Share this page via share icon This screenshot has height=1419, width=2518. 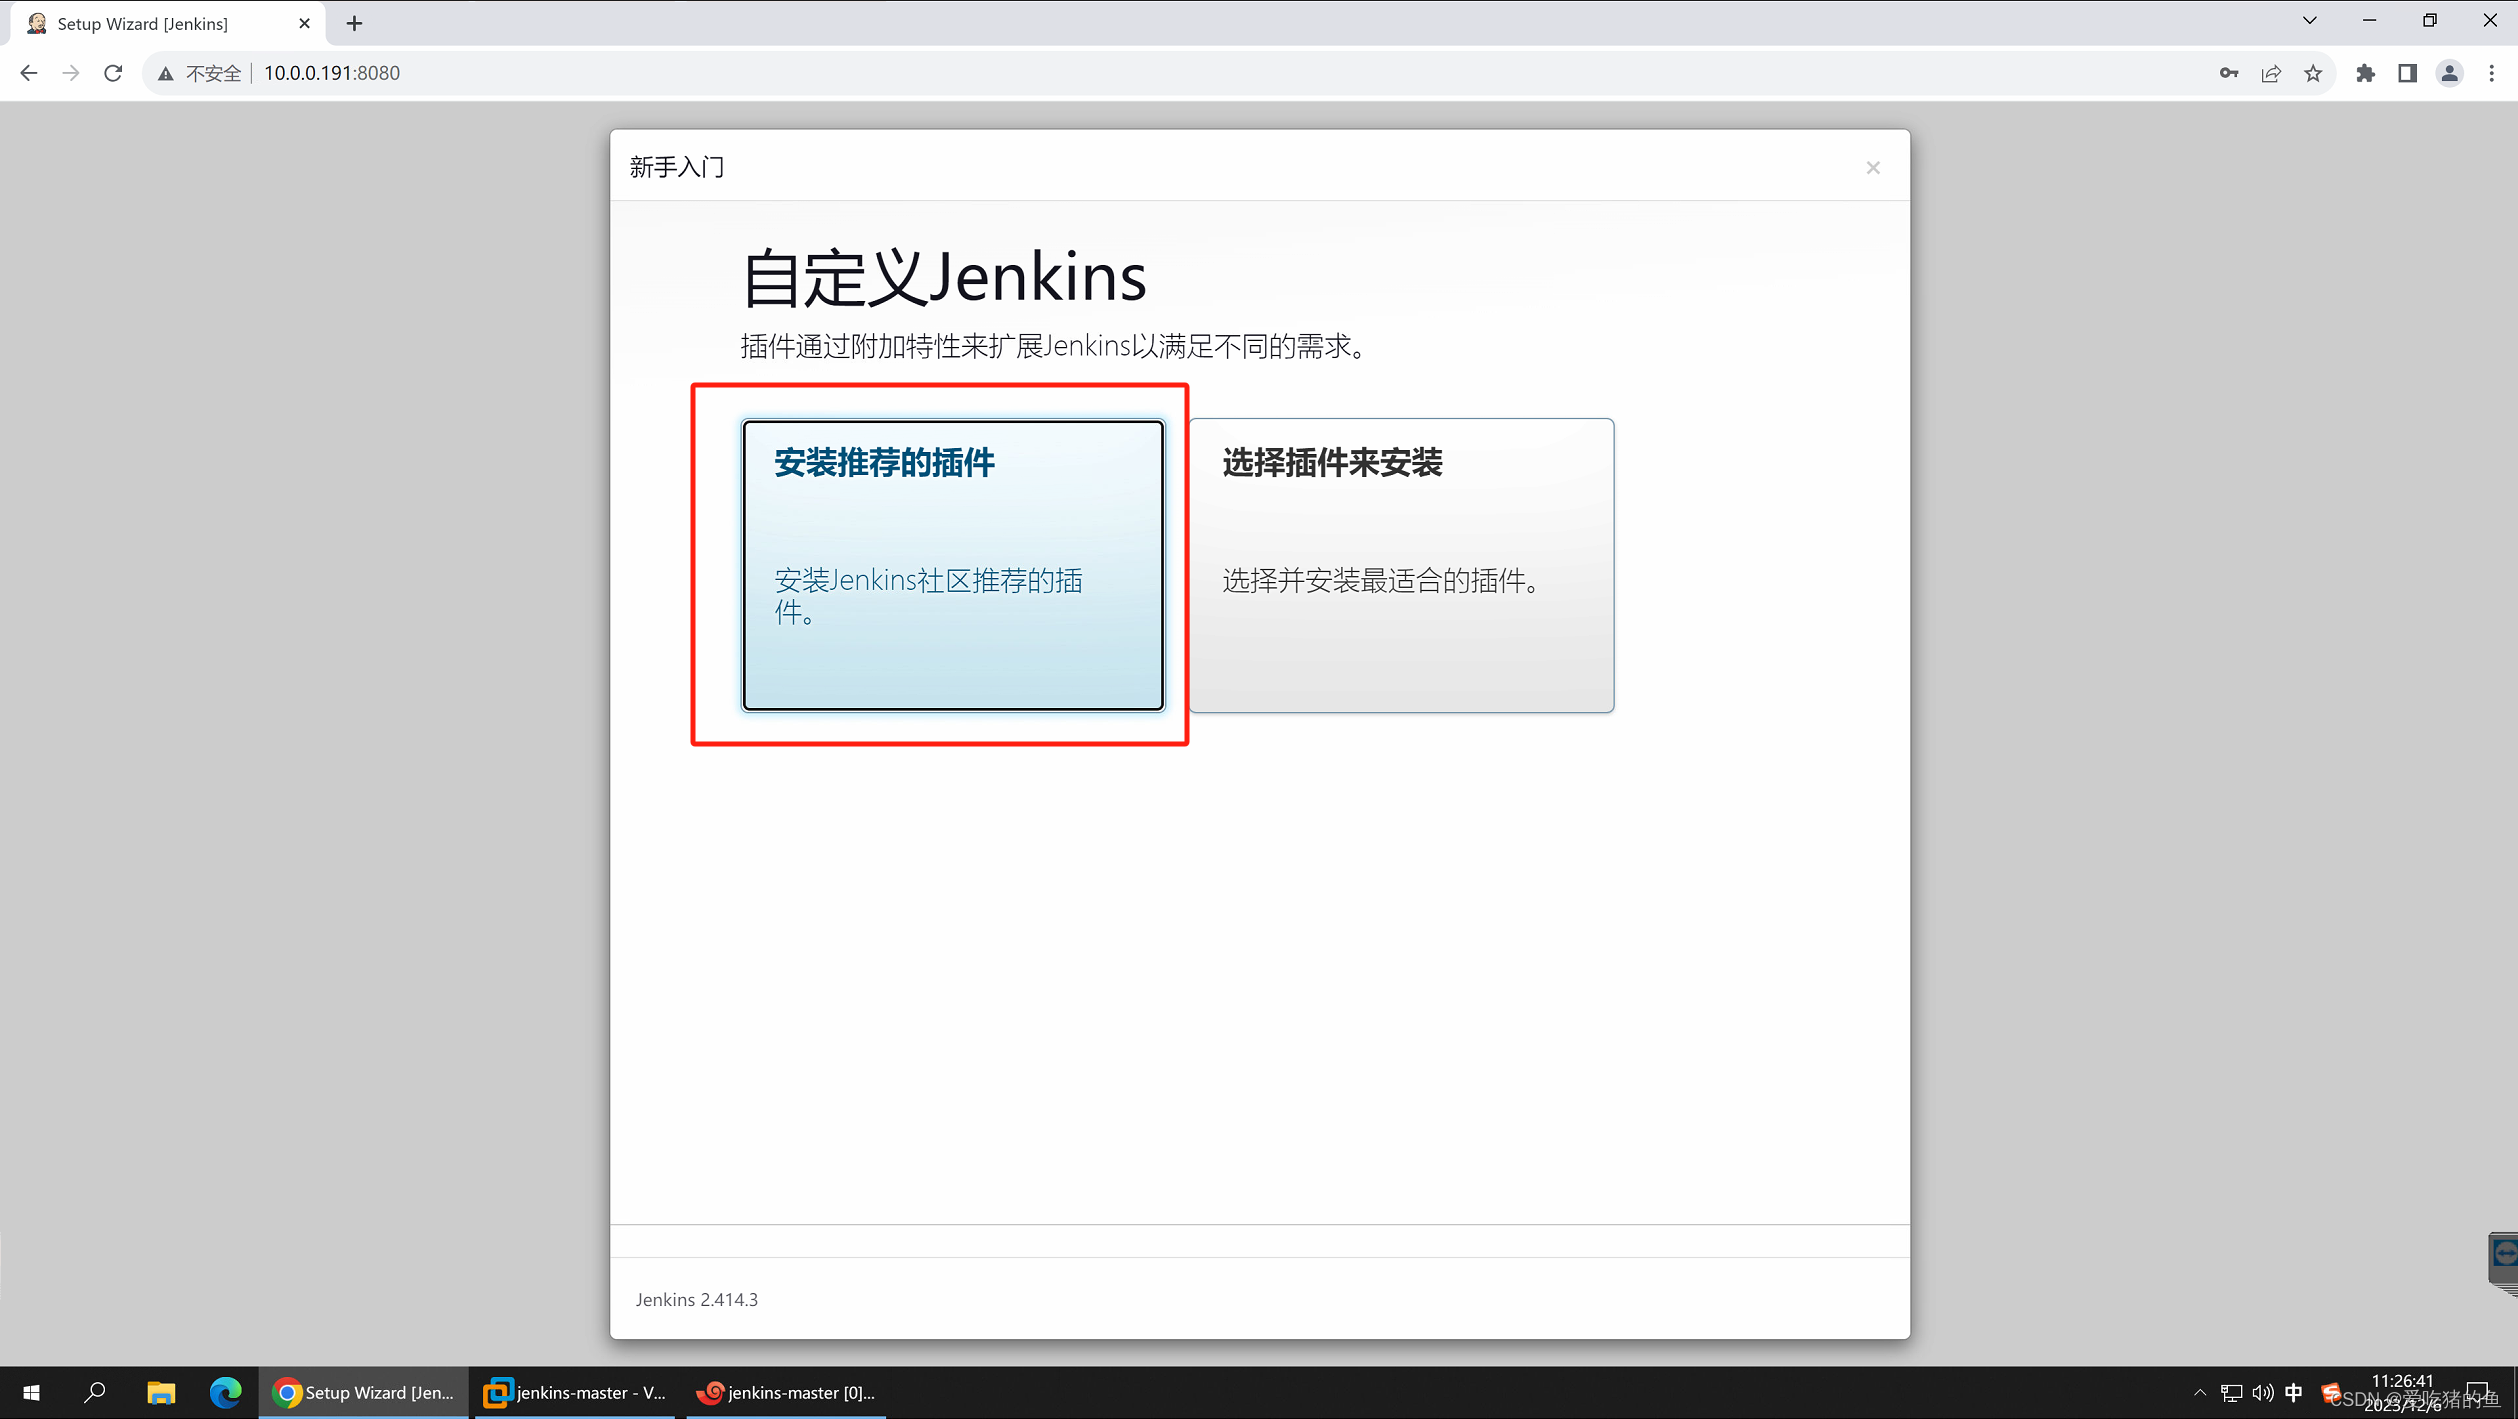[2271, 73]
